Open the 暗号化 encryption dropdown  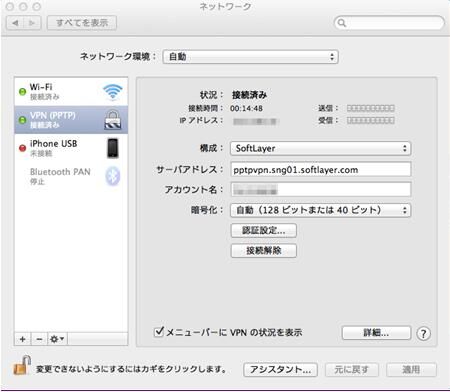click(x=320, y=210)
